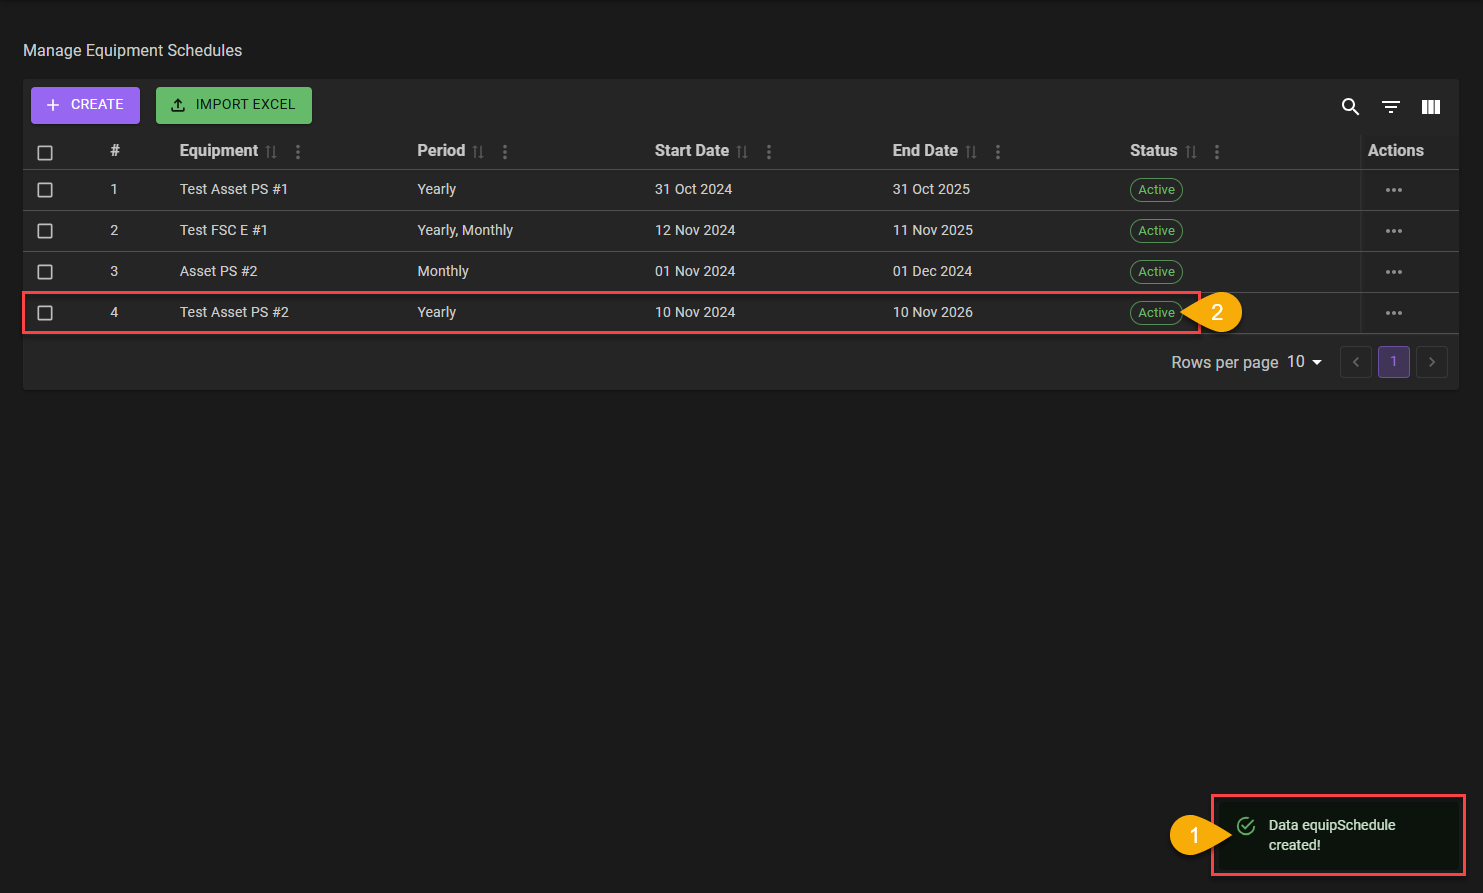Open End Date column options menu
The image size is (1483, 893).
[x=998, y=152]
